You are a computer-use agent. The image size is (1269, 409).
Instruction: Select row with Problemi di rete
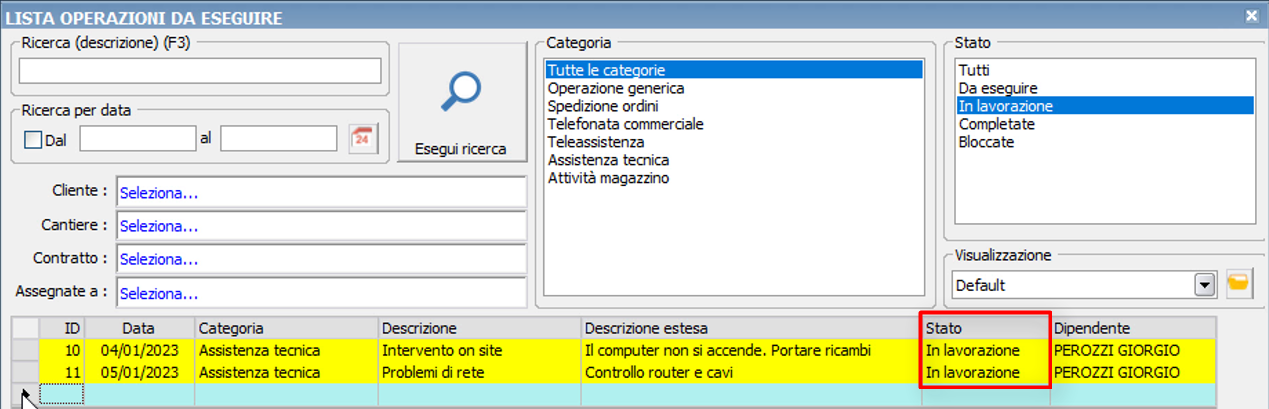pos(440,372)
